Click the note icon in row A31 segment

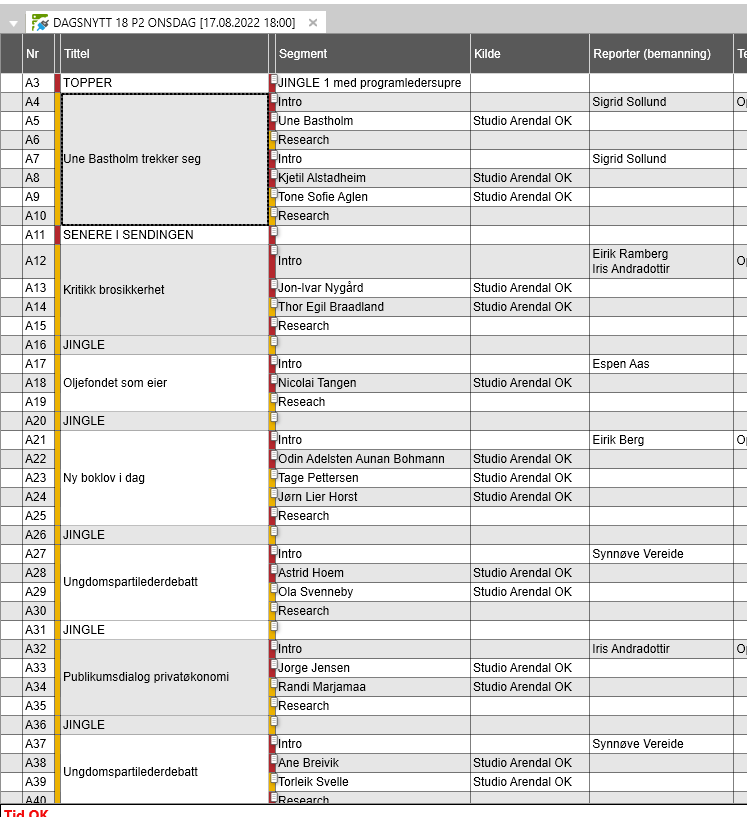point(273,626)
